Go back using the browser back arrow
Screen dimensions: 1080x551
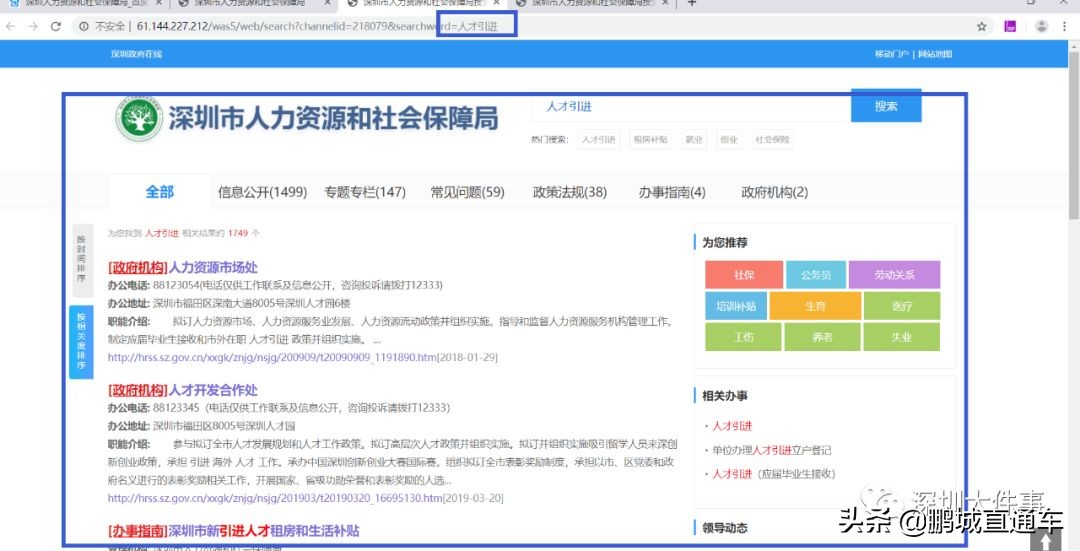pyautogui.click(x=10, y=27)
